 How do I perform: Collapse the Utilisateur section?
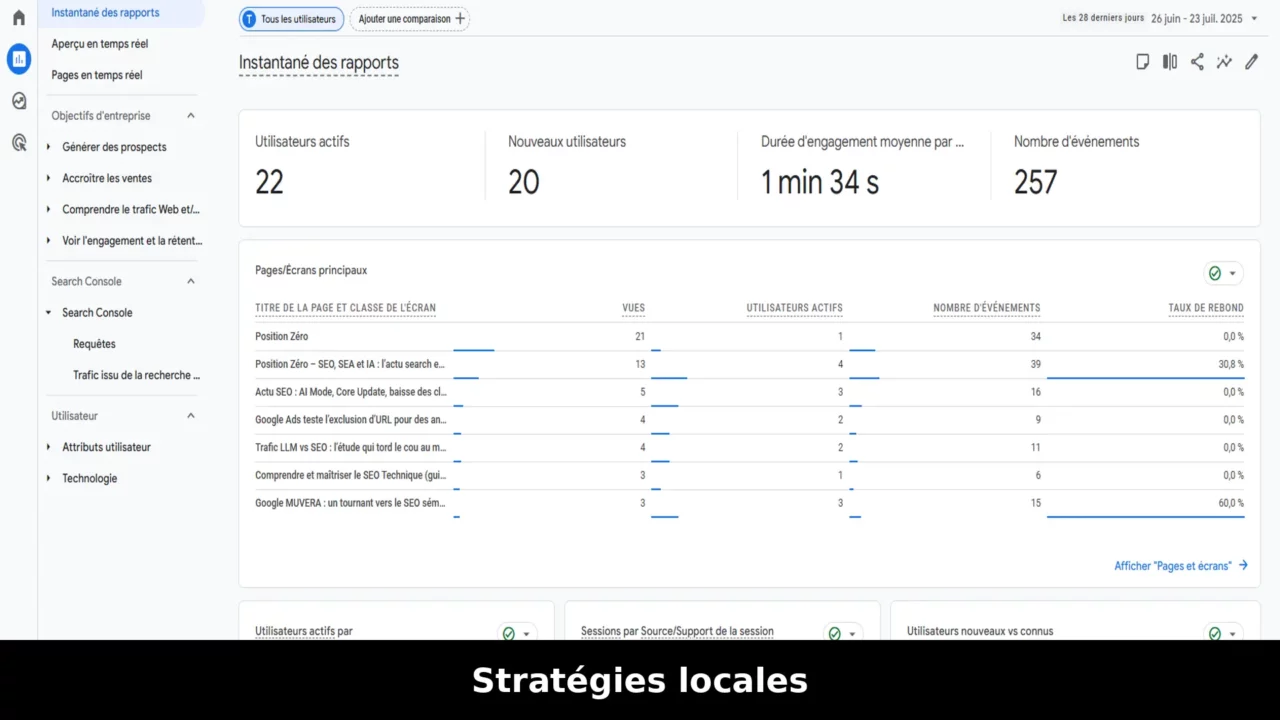coord(191,416)
